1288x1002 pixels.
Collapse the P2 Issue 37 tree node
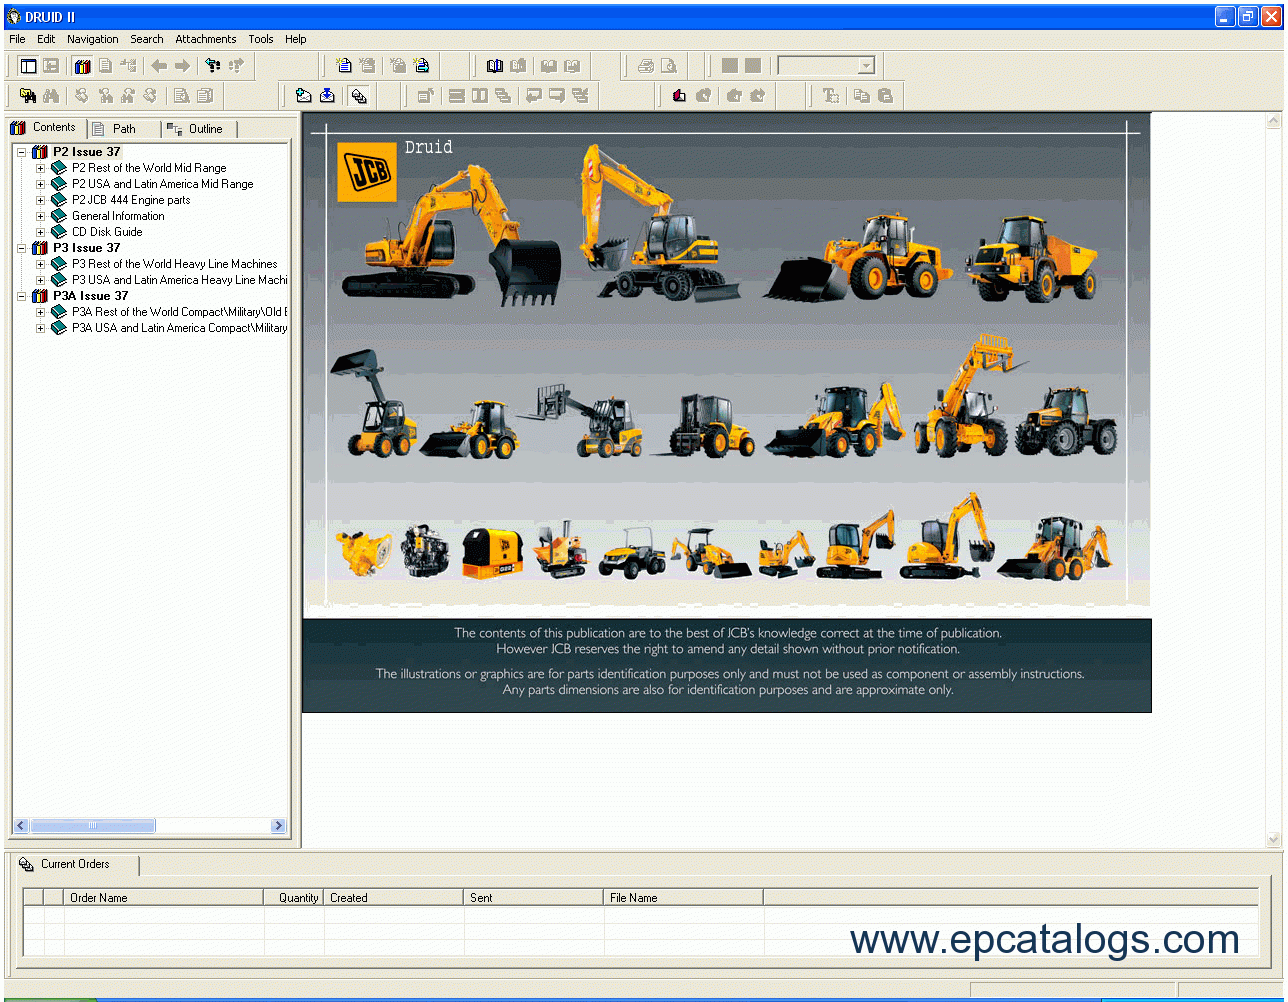click(x=22, y=152)
